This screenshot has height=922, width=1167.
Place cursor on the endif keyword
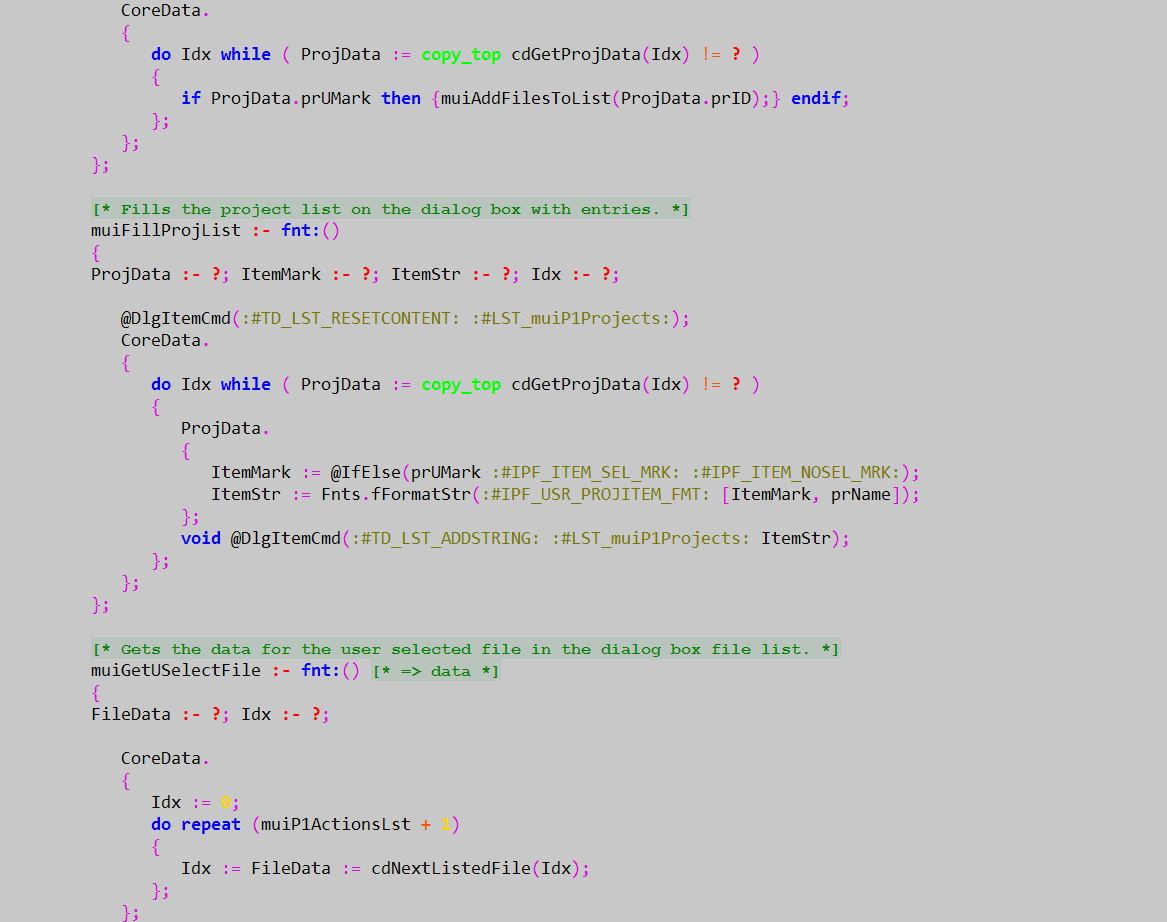(x=815, y=98)
